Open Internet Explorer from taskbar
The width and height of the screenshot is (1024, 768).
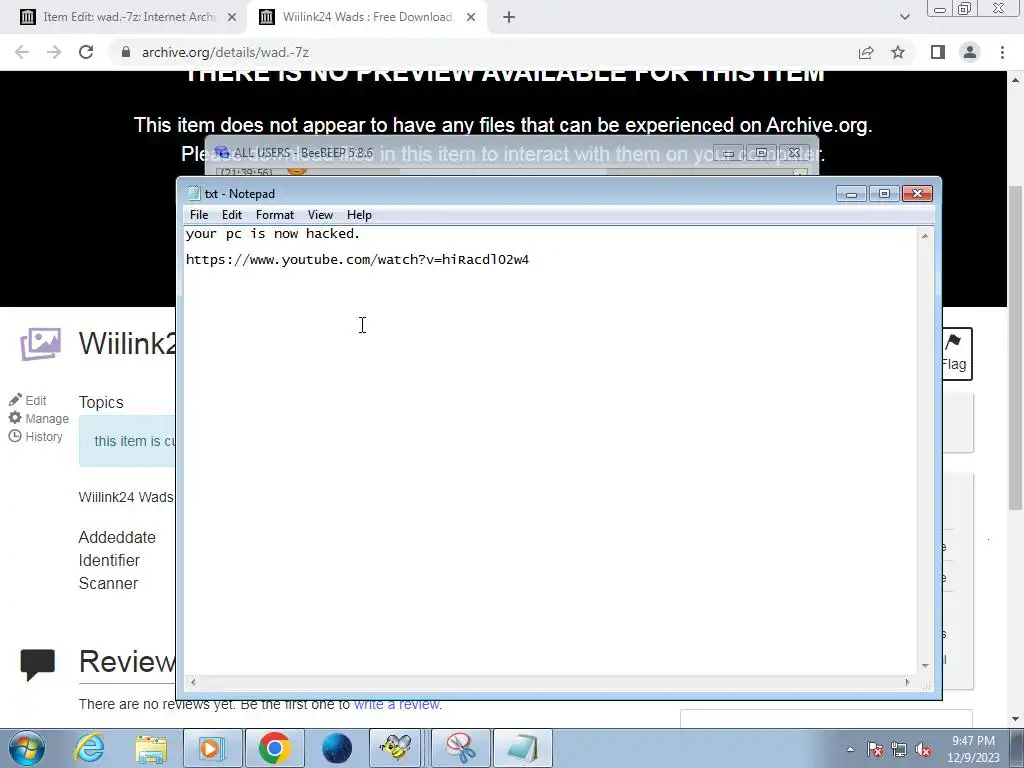[x=89, y=748]
